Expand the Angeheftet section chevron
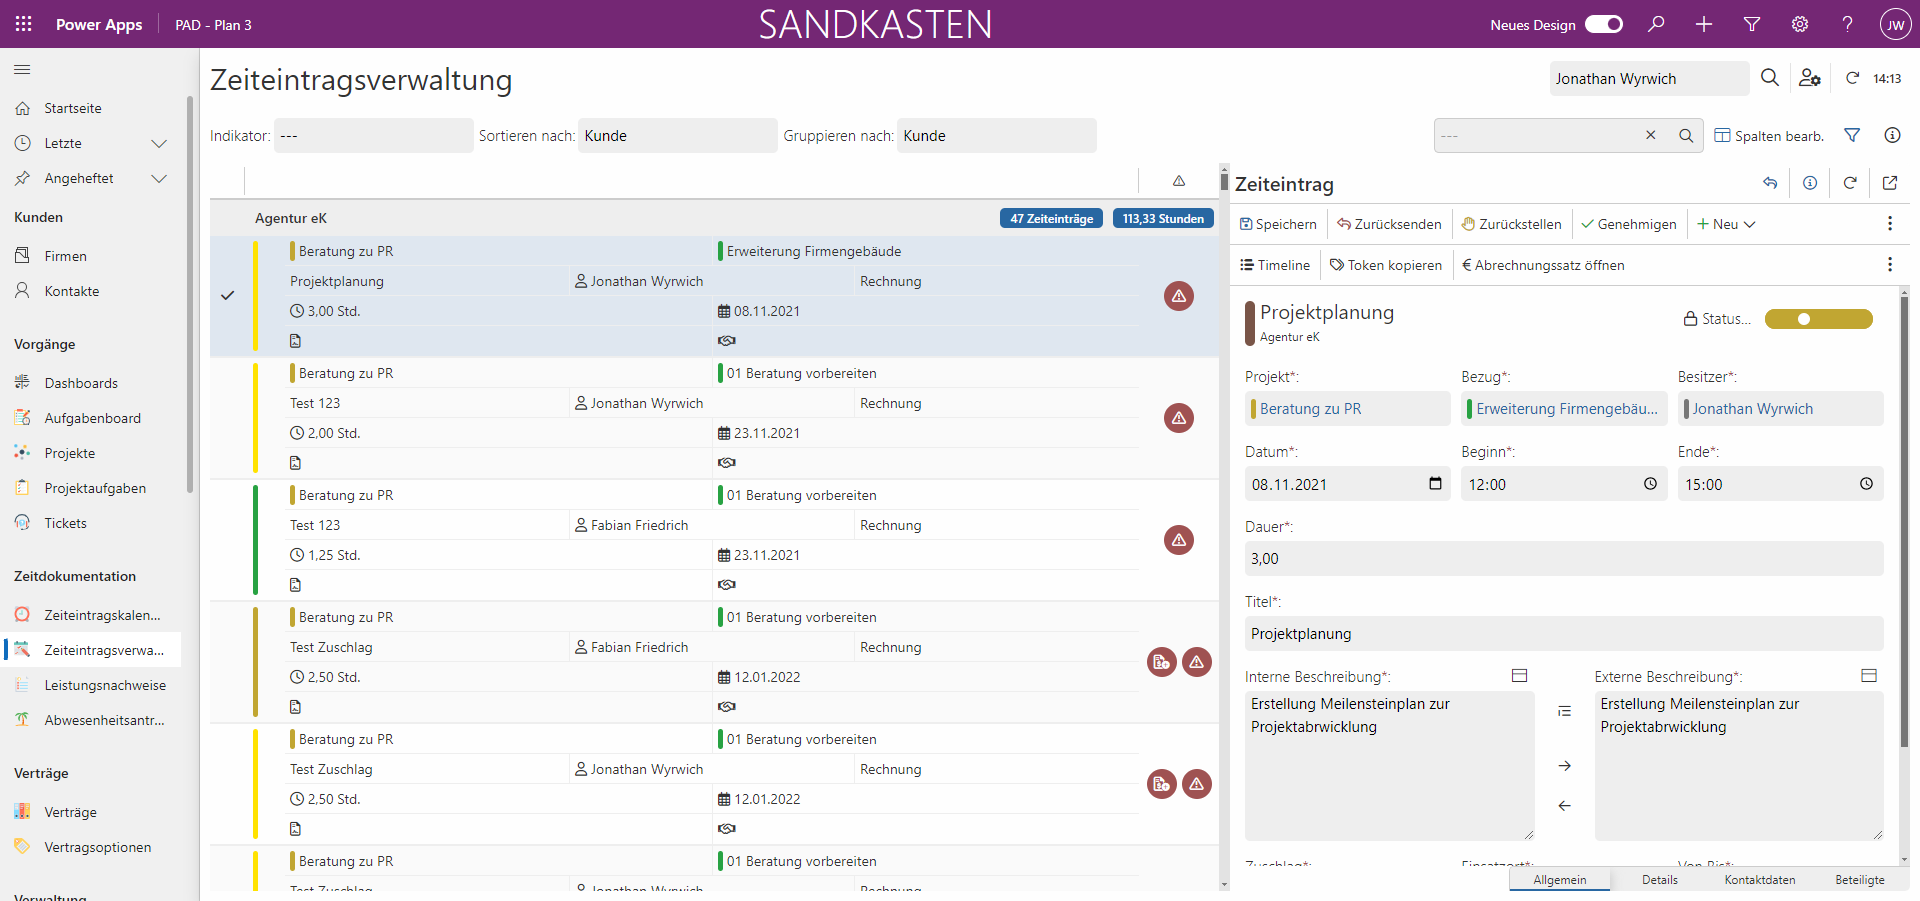The width and height of the screenshot is (1920, 901). 158,178
